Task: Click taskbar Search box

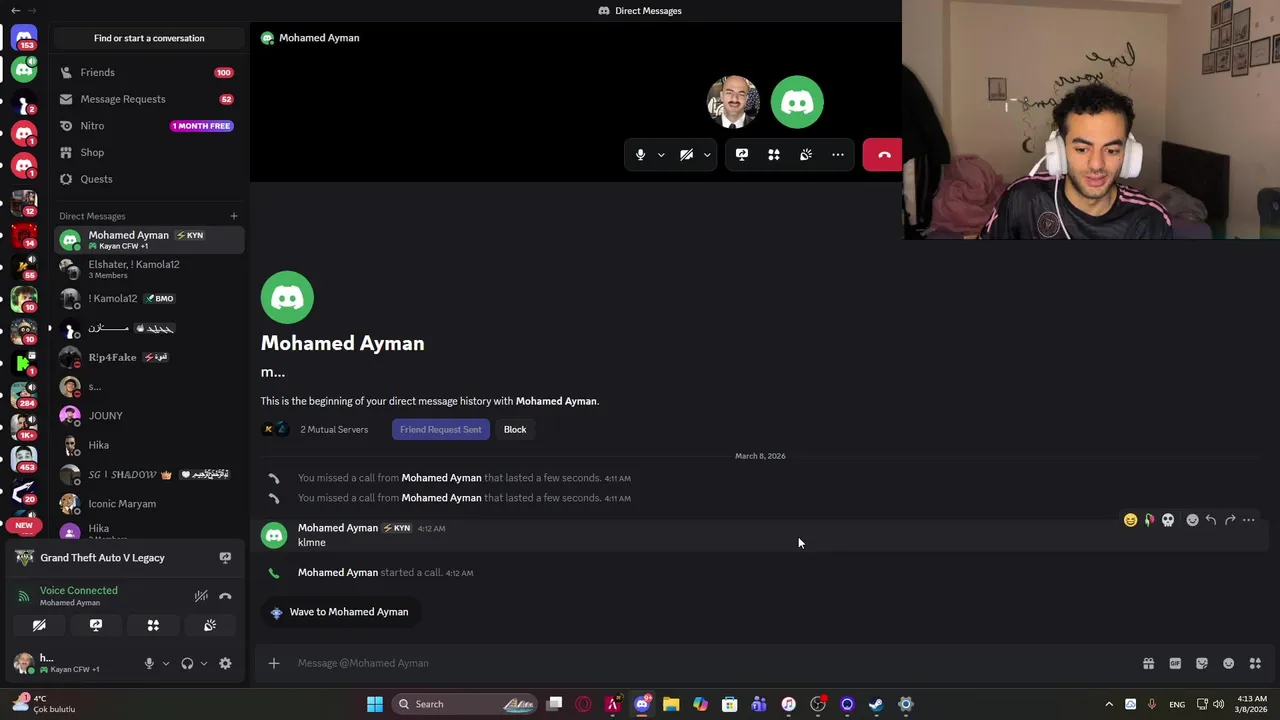Action: (466, 704)
